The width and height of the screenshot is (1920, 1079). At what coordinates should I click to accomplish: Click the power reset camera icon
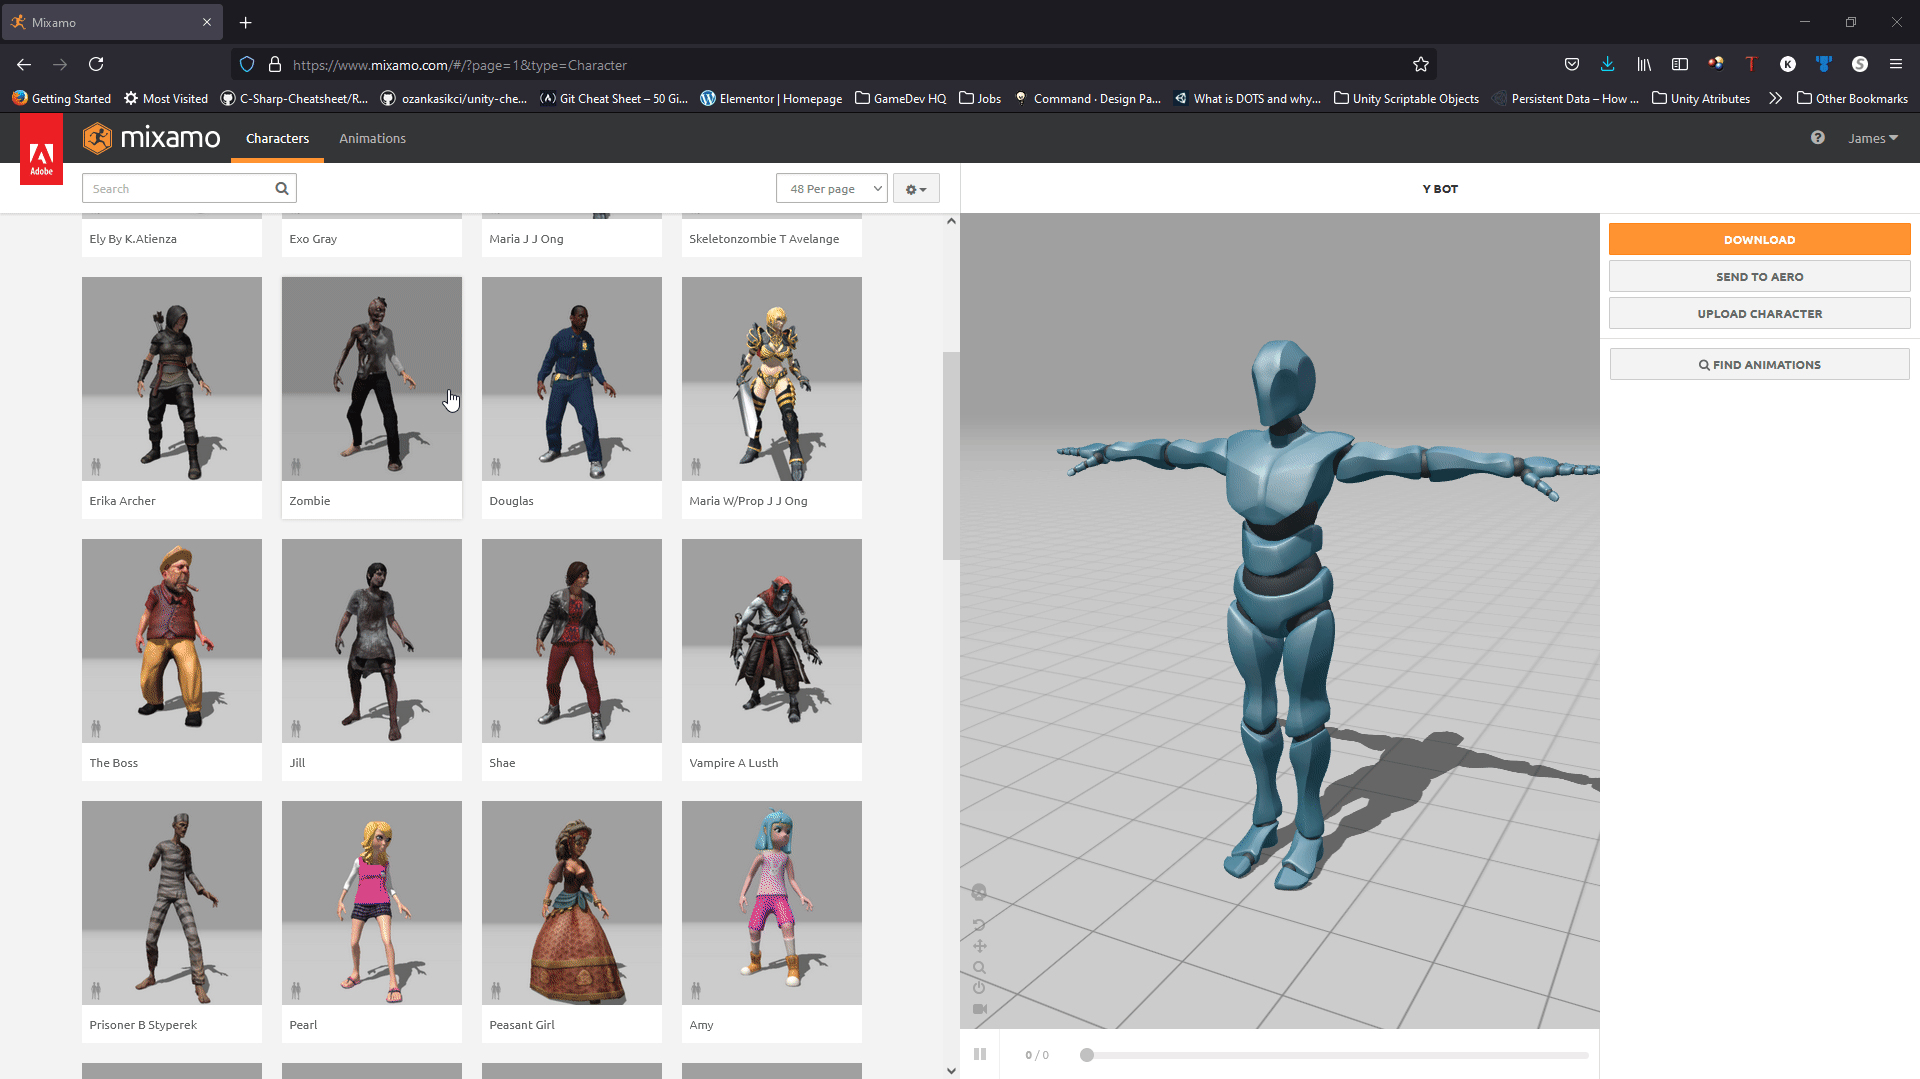[x=979, y=988]
